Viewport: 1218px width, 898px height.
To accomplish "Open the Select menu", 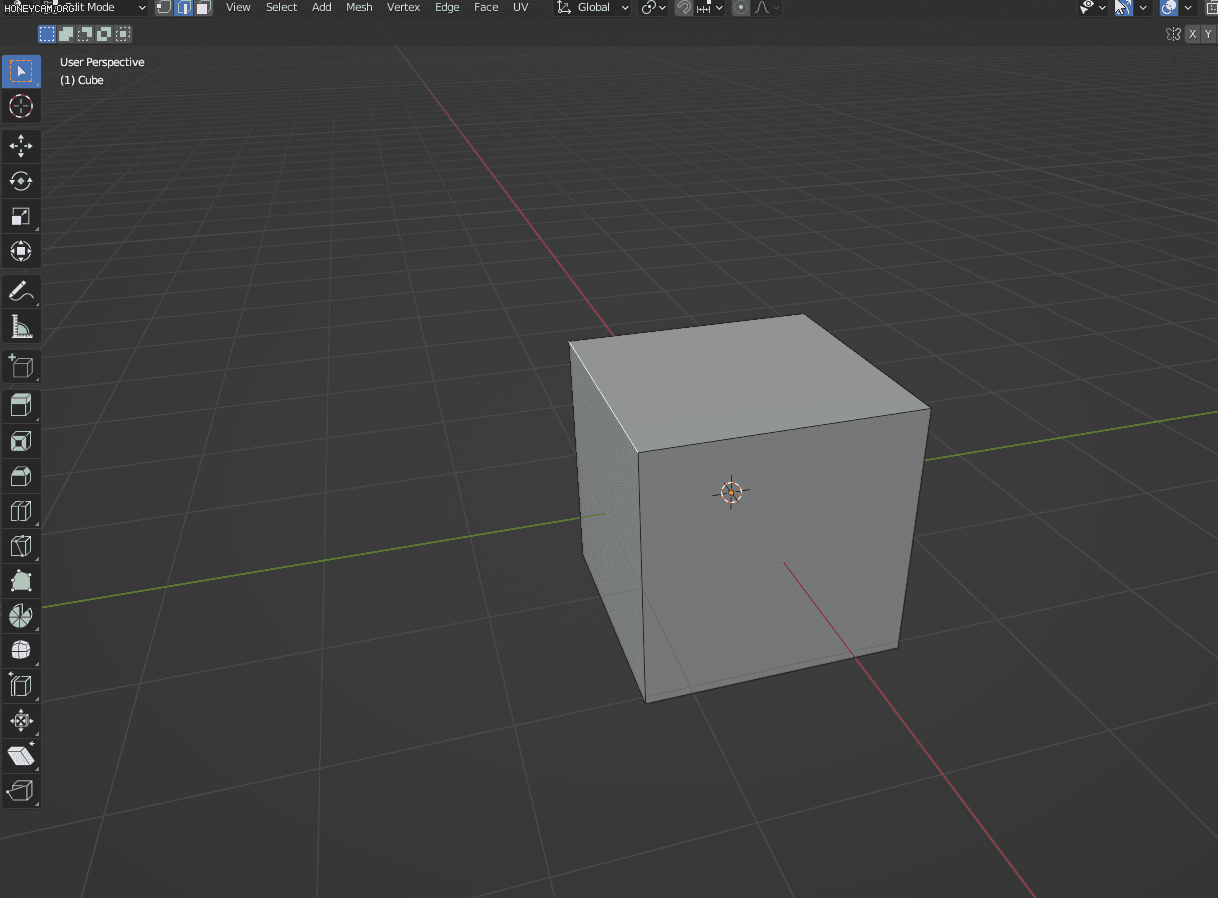I will click(x=281, y=8).
